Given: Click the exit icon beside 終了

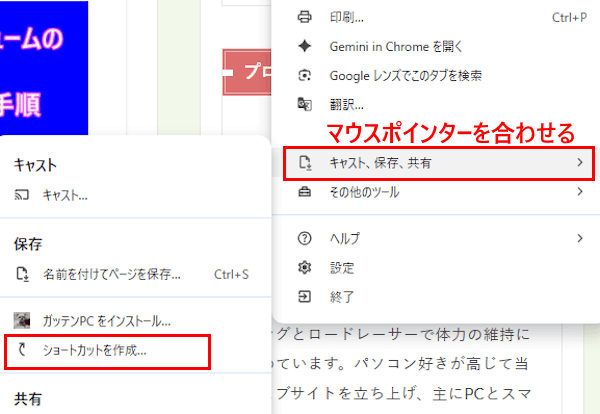Looking at the screenshot, I should click(305, 297).
